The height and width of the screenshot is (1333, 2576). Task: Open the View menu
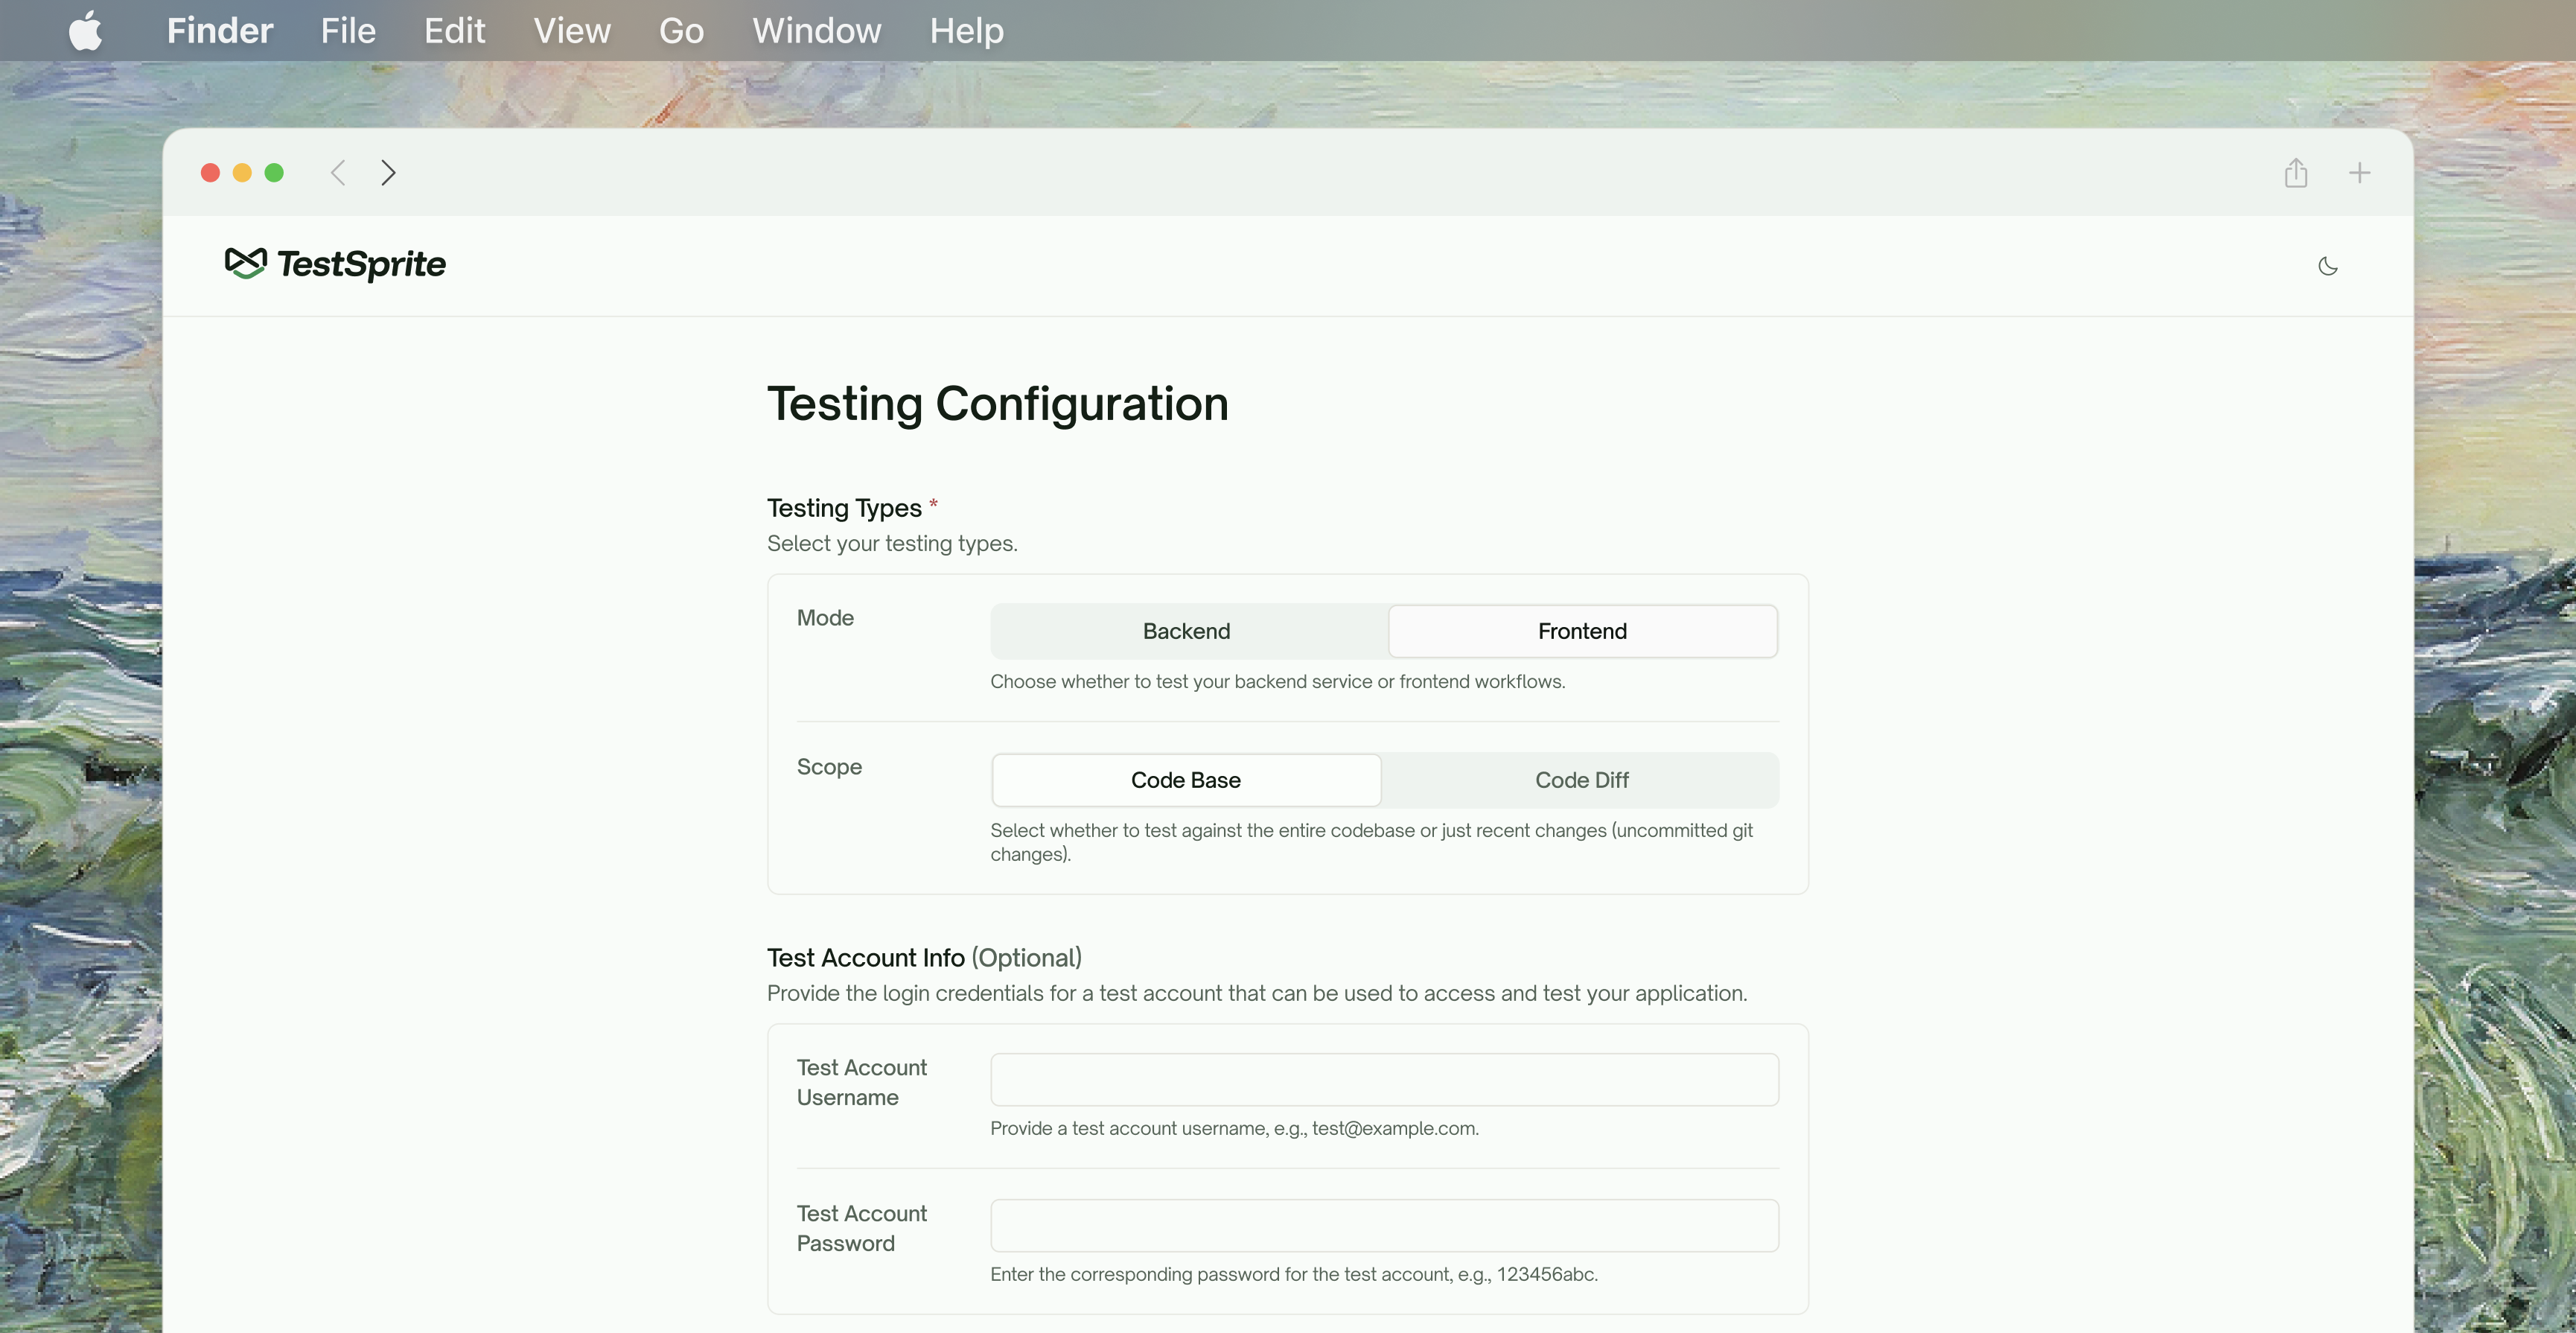click(x=572, y=30)
